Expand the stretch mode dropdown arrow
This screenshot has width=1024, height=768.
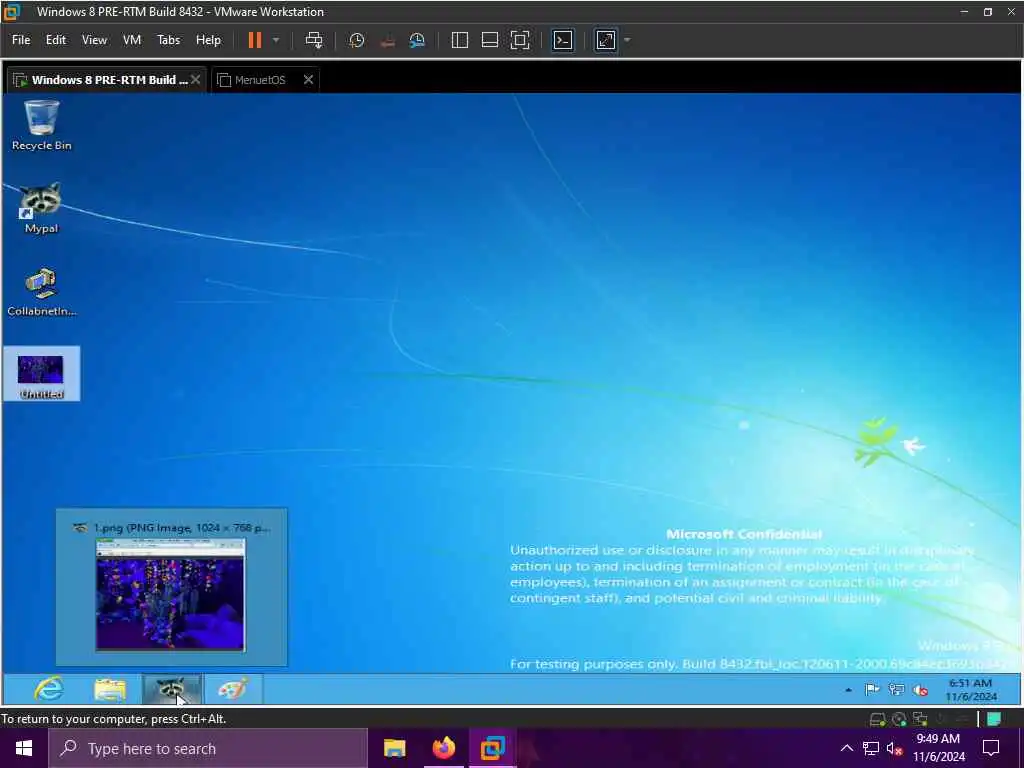pyautogui.click(x=627, y=40)
